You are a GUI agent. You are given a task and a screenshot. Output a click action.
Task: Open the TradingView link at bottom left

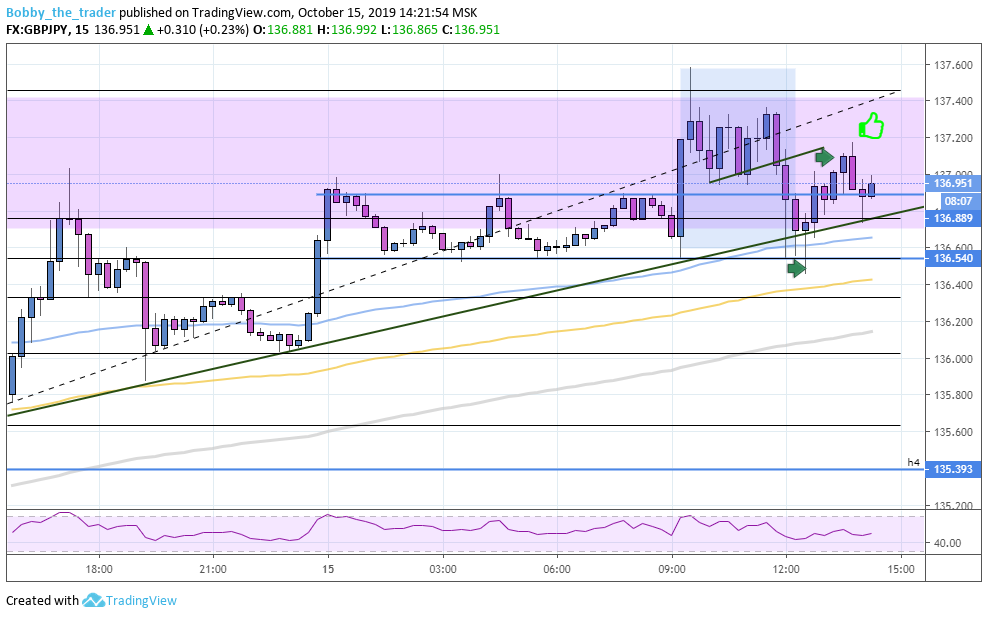(x=141, y=600)
